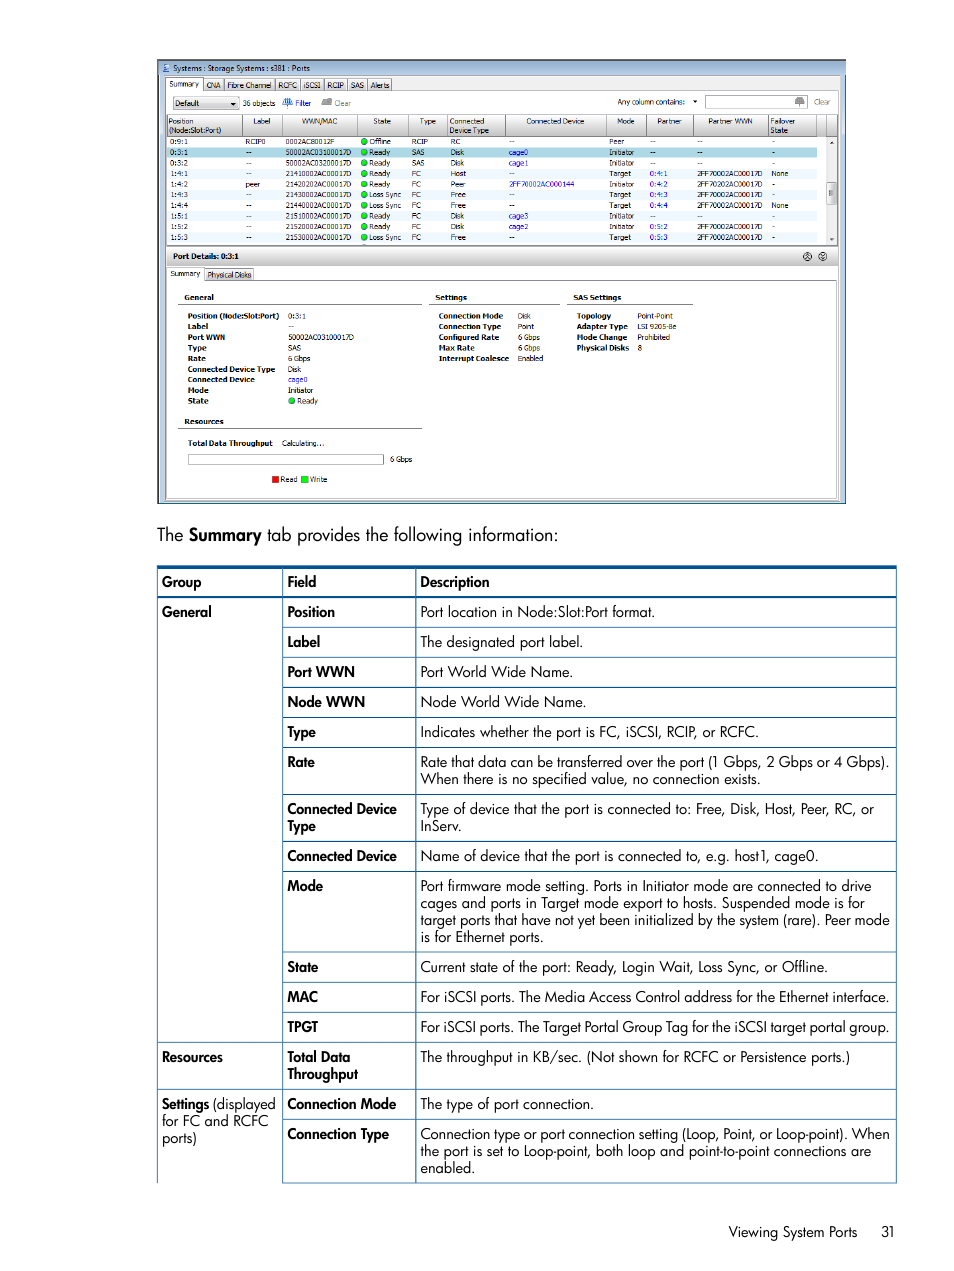Screen dimensions: 954x1271
Task: Click Loss Sync status icon in 1:4:3 row
Action: pyautogui.click(x=364, y=195)
